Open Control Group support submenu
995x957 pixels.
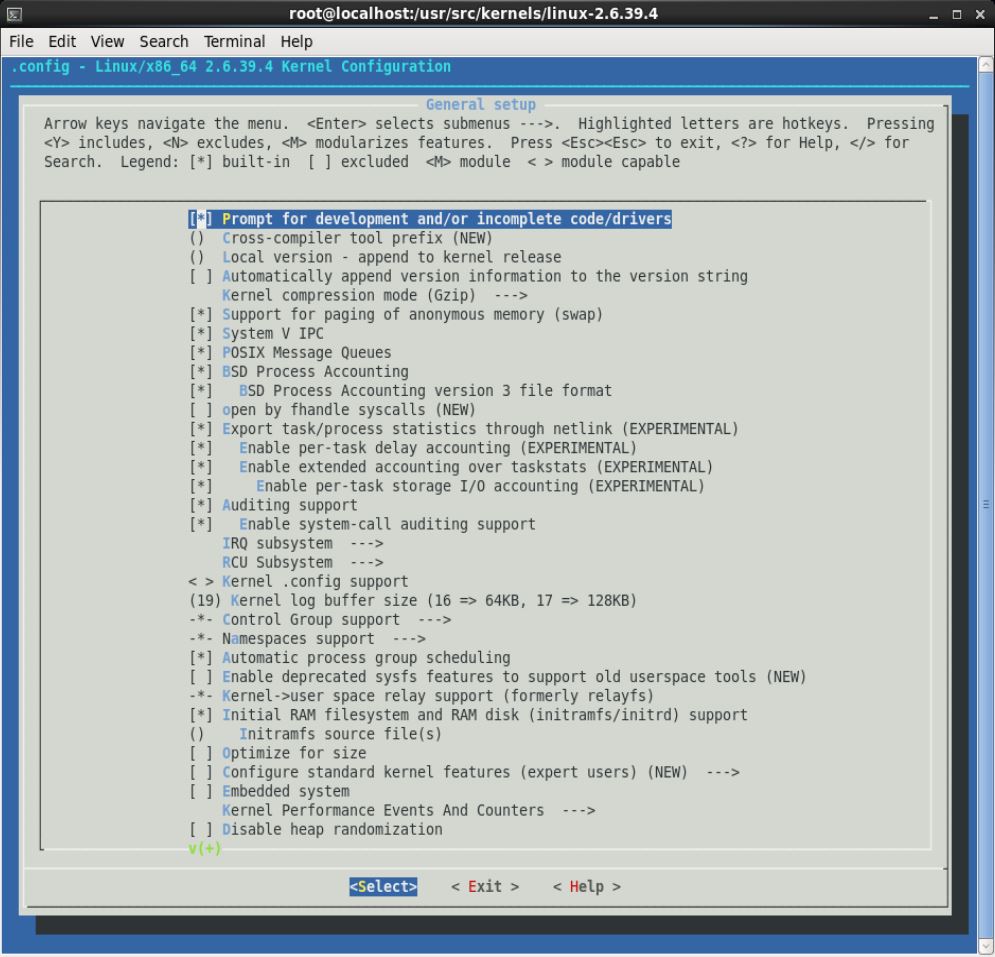pos(320,619)
